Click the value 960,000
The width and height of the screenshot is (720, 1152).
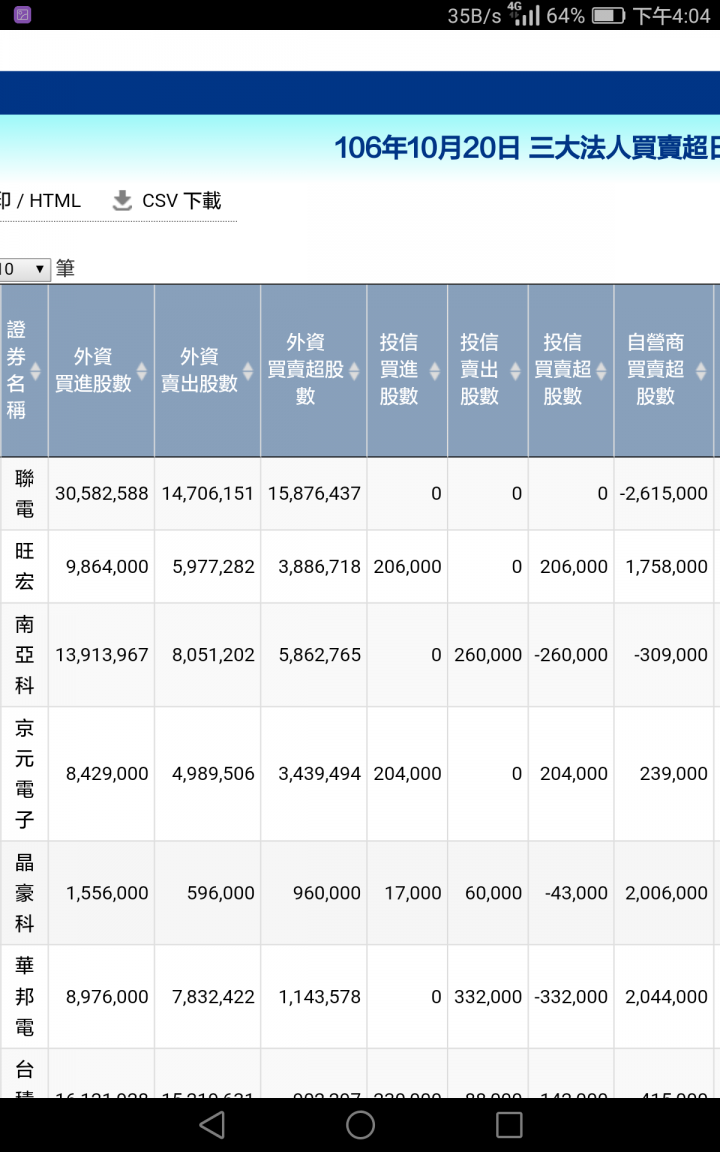click(x=327, y=893)
